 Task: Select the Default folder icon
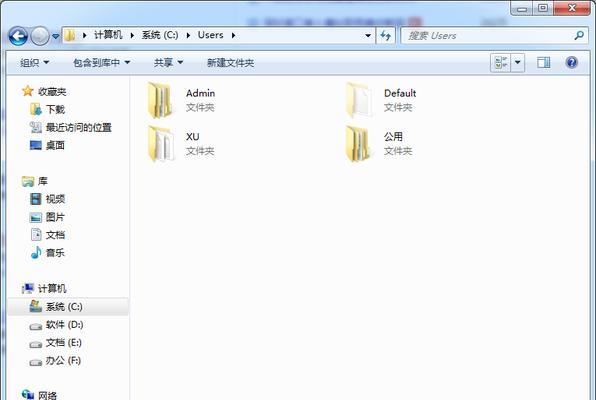click(358, 100)
